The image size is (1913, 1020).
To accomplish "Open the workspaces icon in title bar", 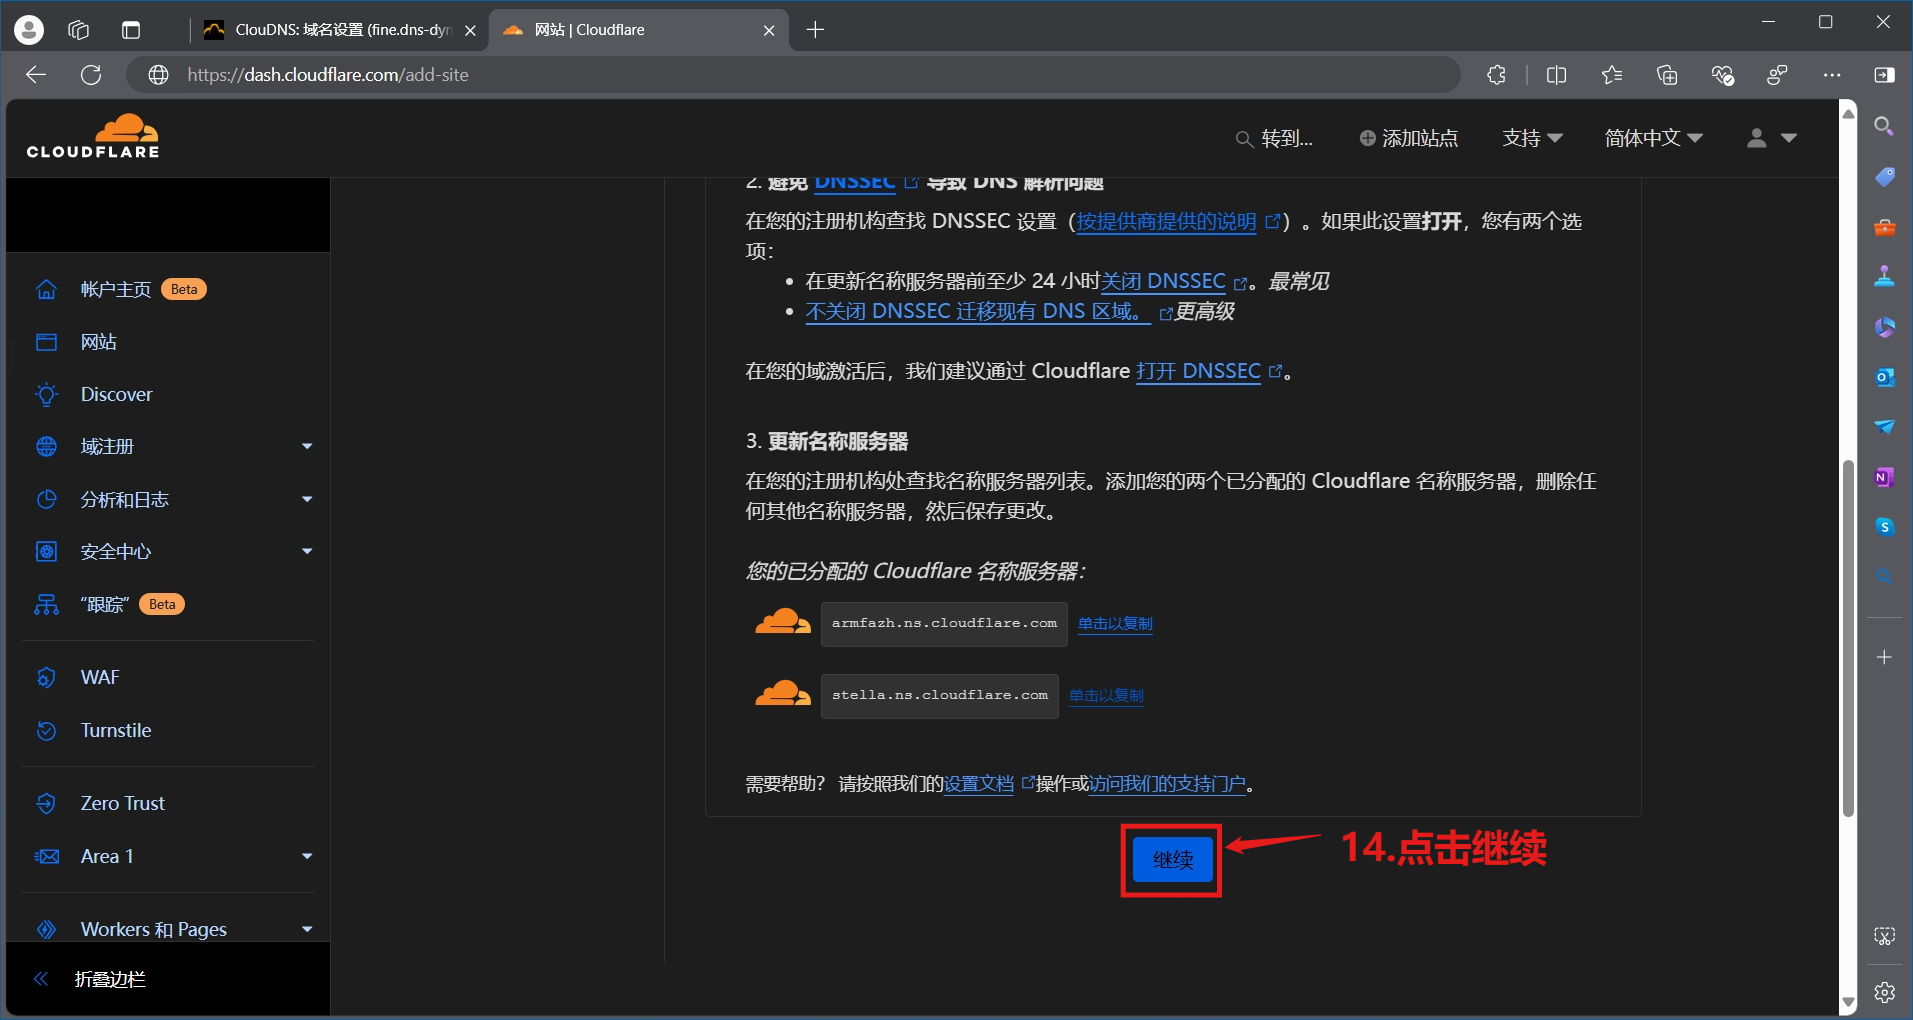I will (x=79, y=30).
